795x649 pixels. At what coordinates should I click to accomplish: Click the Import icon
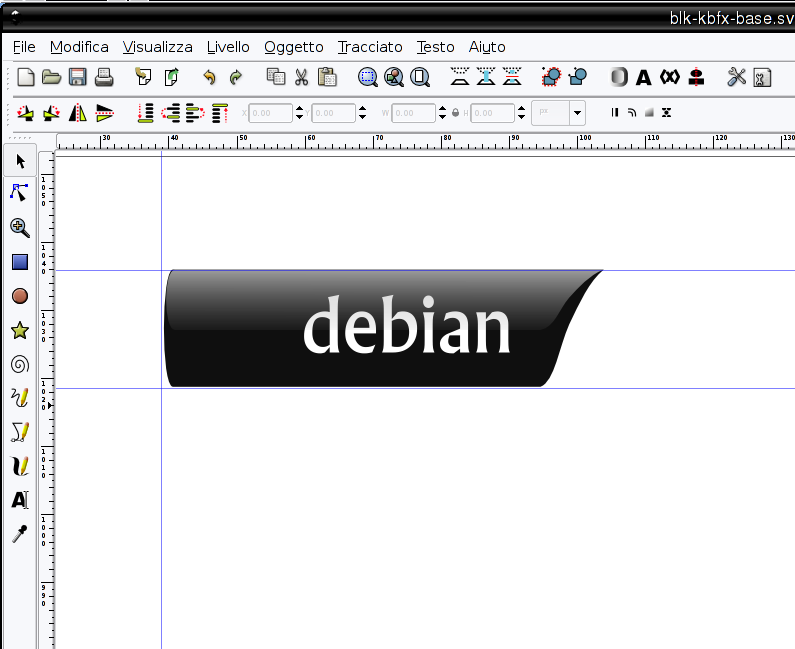(143, 77)
